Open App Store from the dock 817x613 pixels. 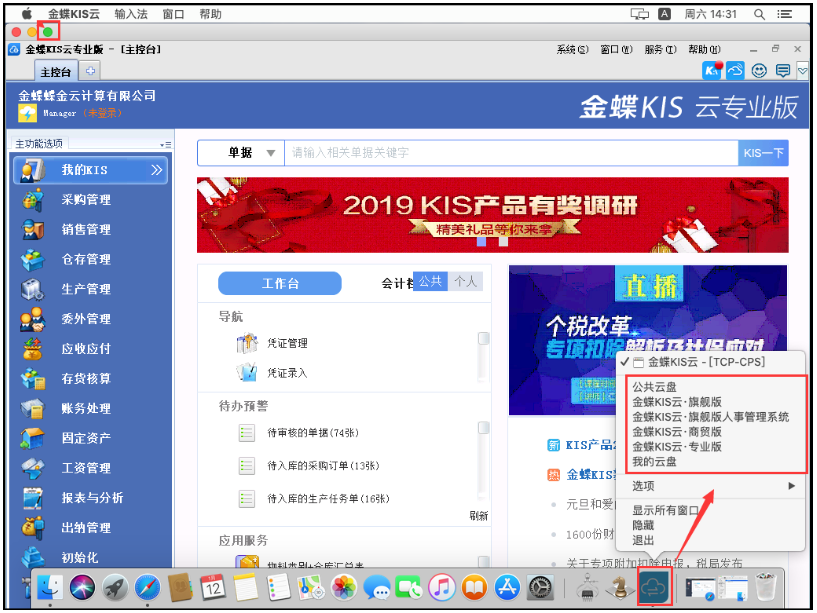pos(507,588)
